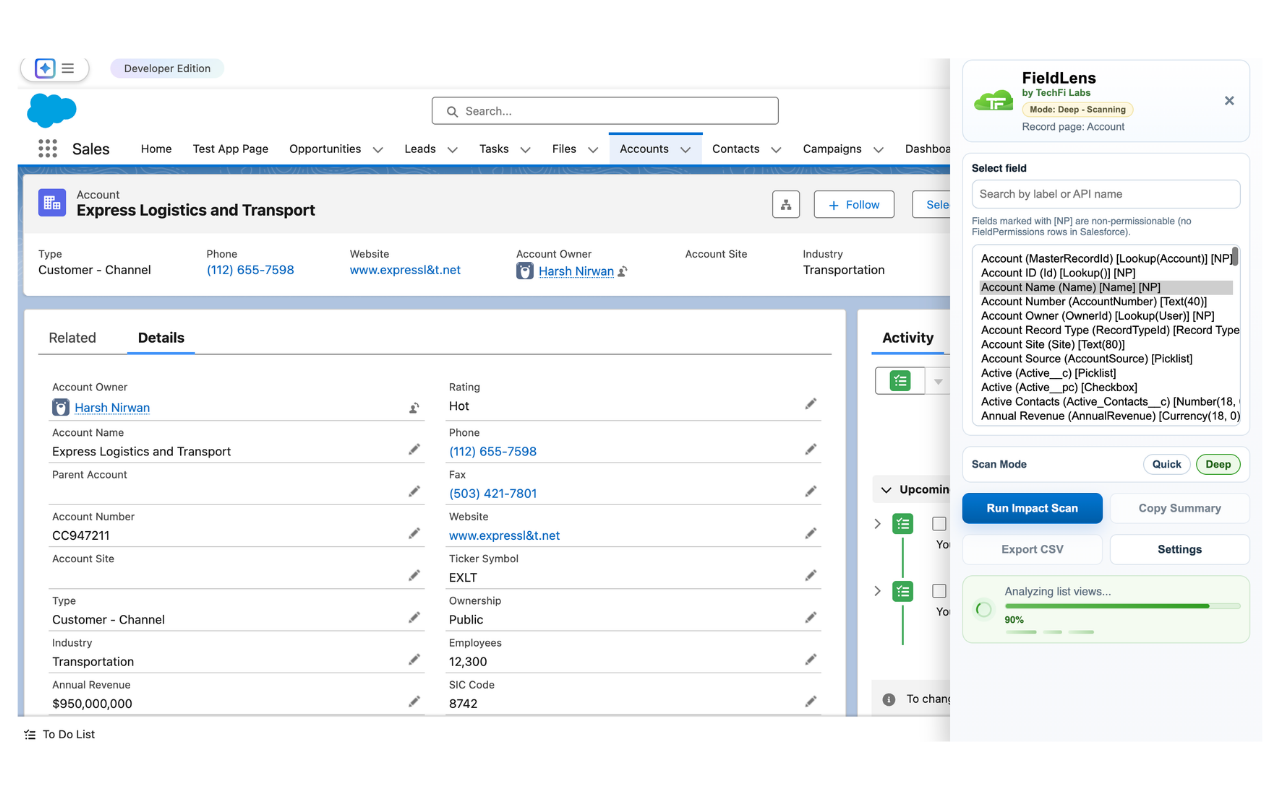
Task: Expand the second upcoming task row
Action: (878, 591)
